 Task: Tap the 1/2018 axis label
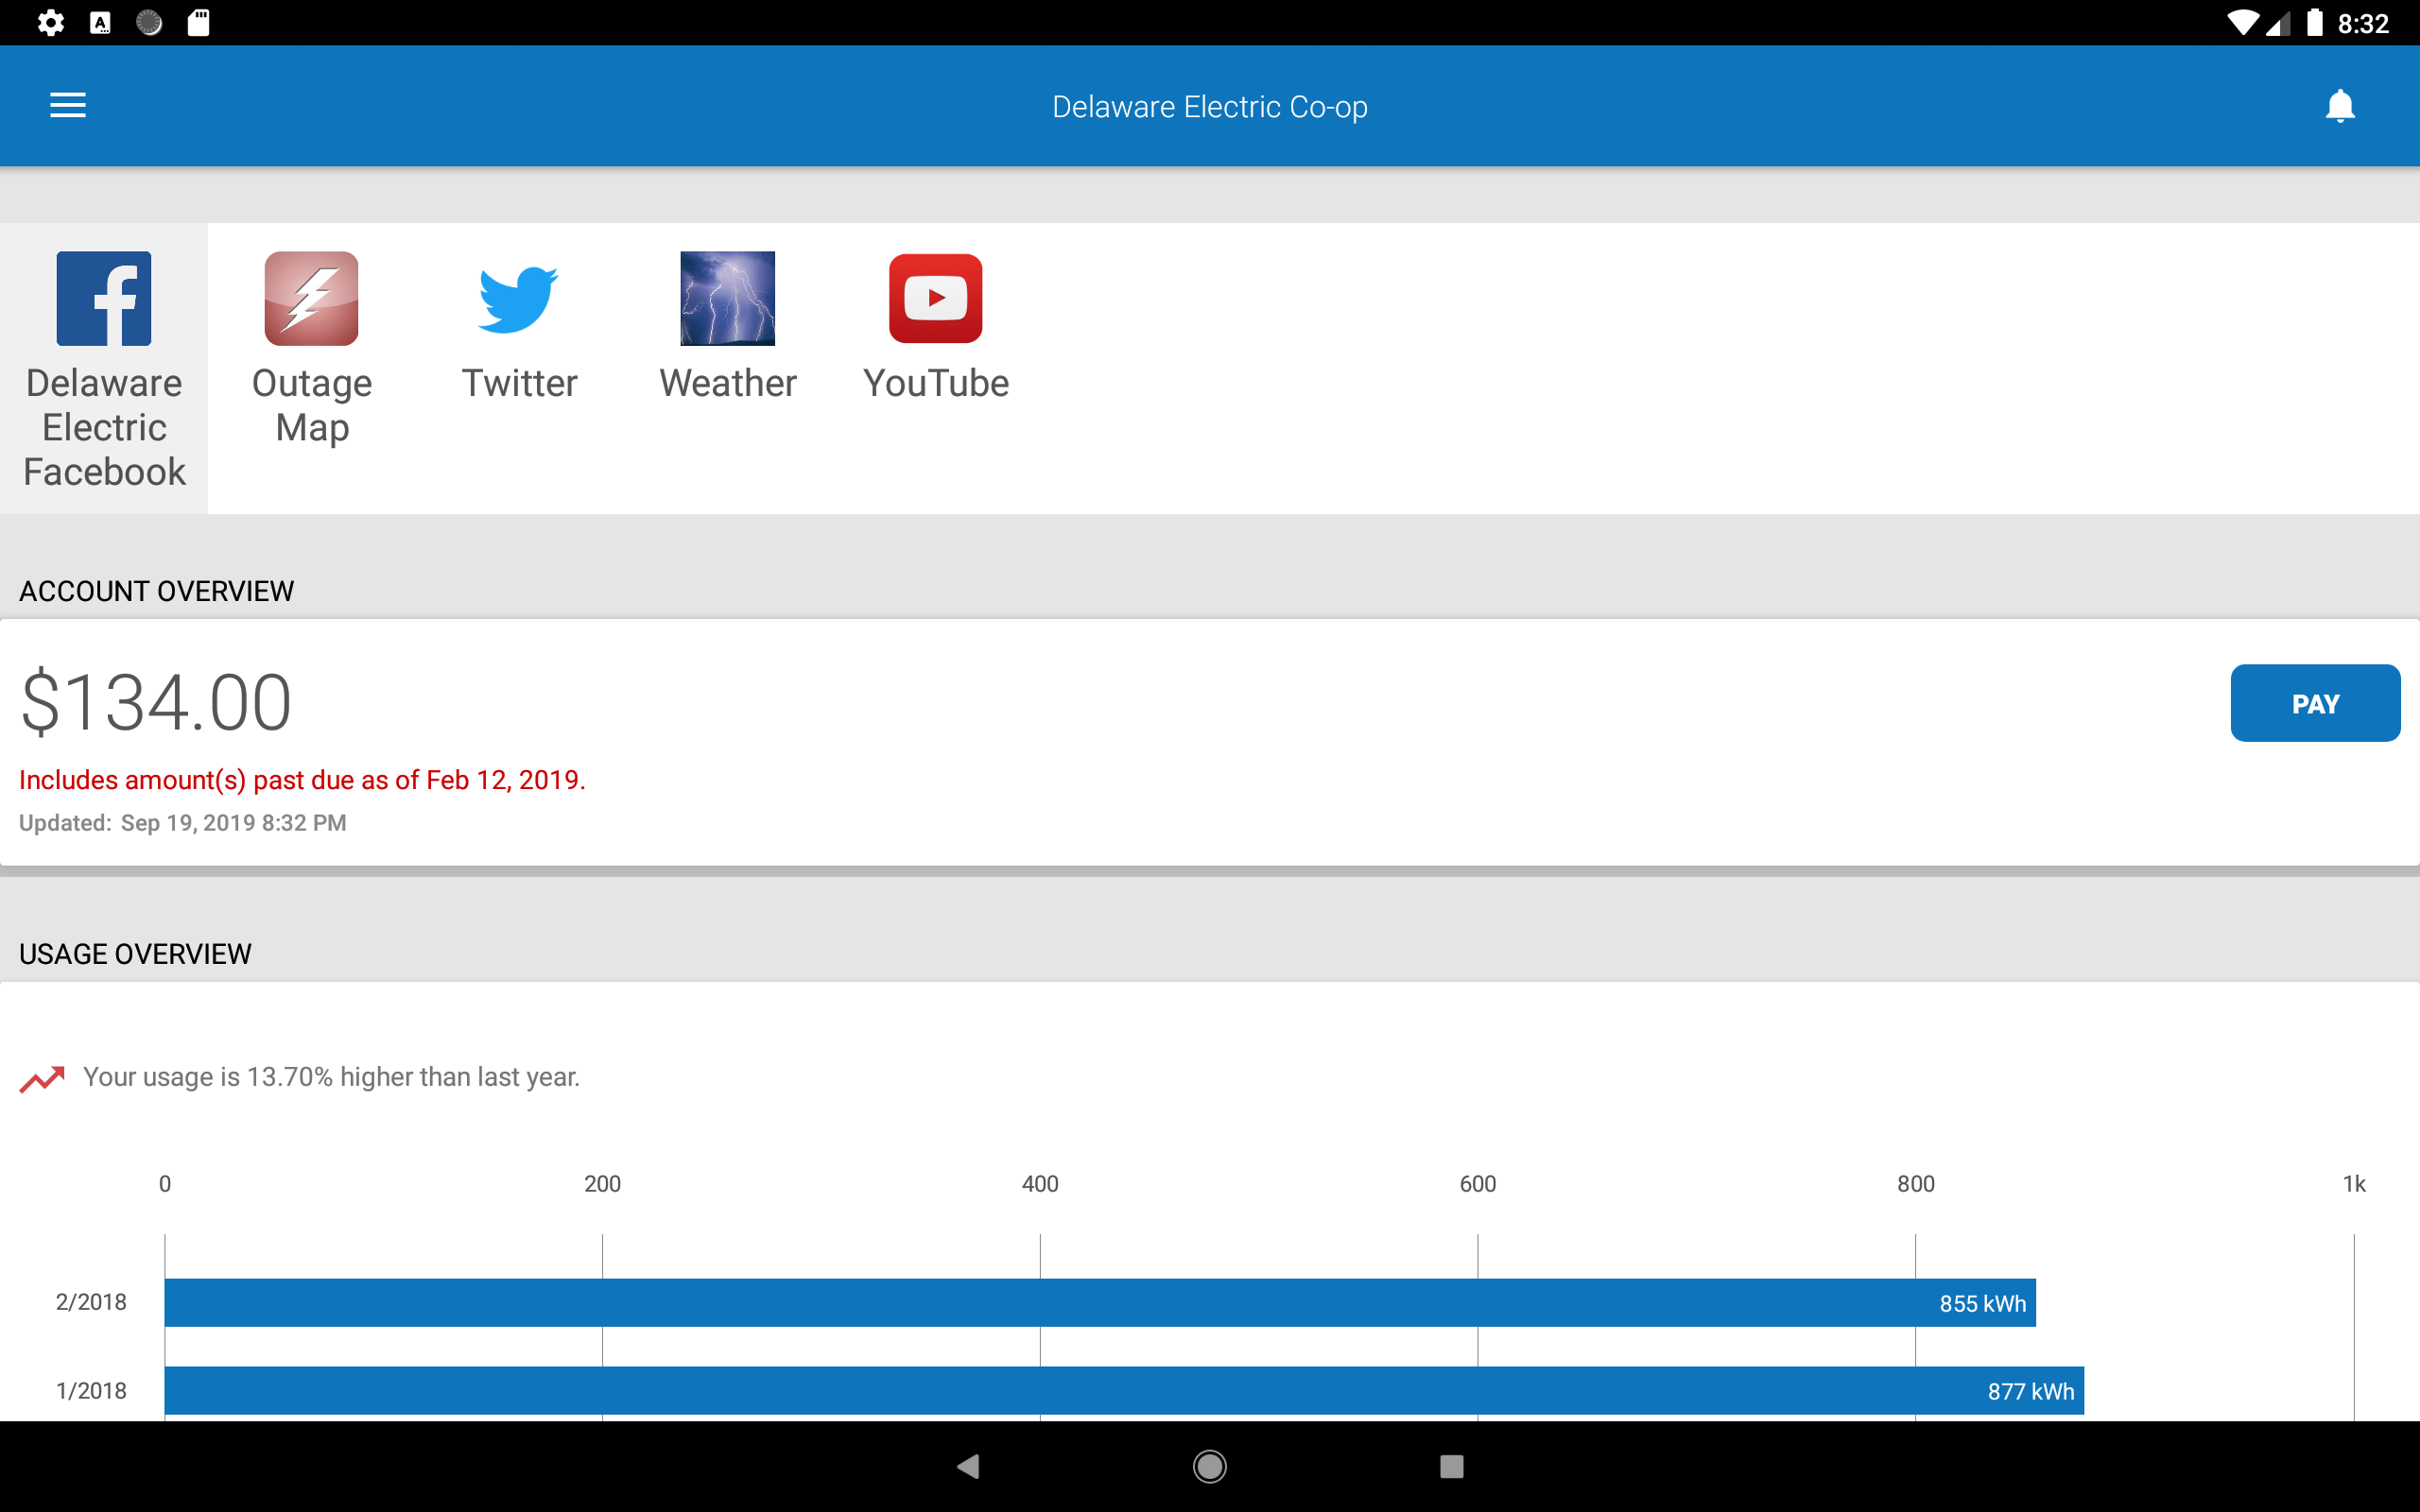pyautogui.click(x=91, y=1390)
